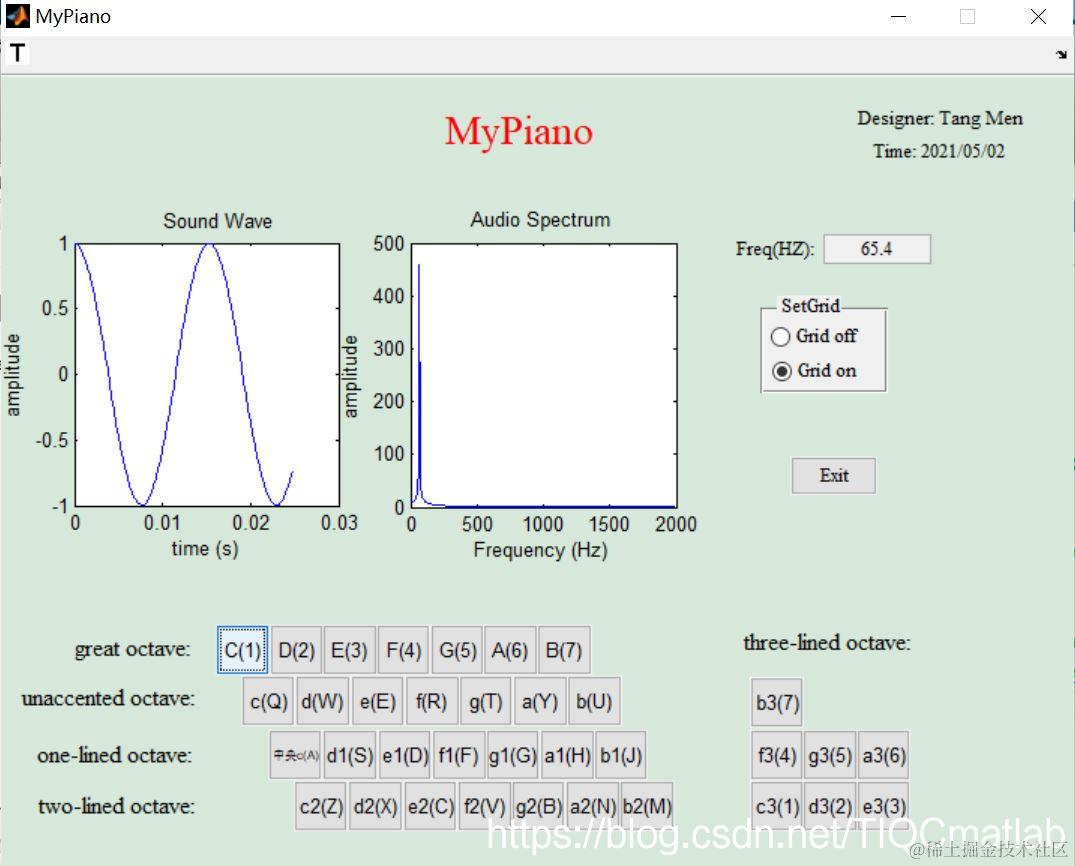Viewport: 1075px width, 866px height.
Task: Play great octave note G(5)
Action: [x=457, y=649]
